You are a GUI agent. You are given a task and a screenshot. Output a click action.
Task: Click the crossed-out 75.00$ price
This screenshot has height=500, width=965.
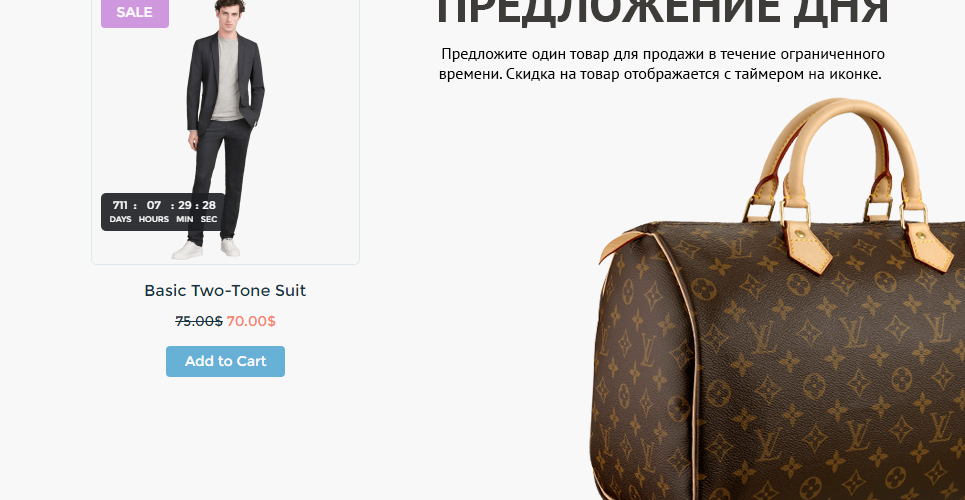199,321
